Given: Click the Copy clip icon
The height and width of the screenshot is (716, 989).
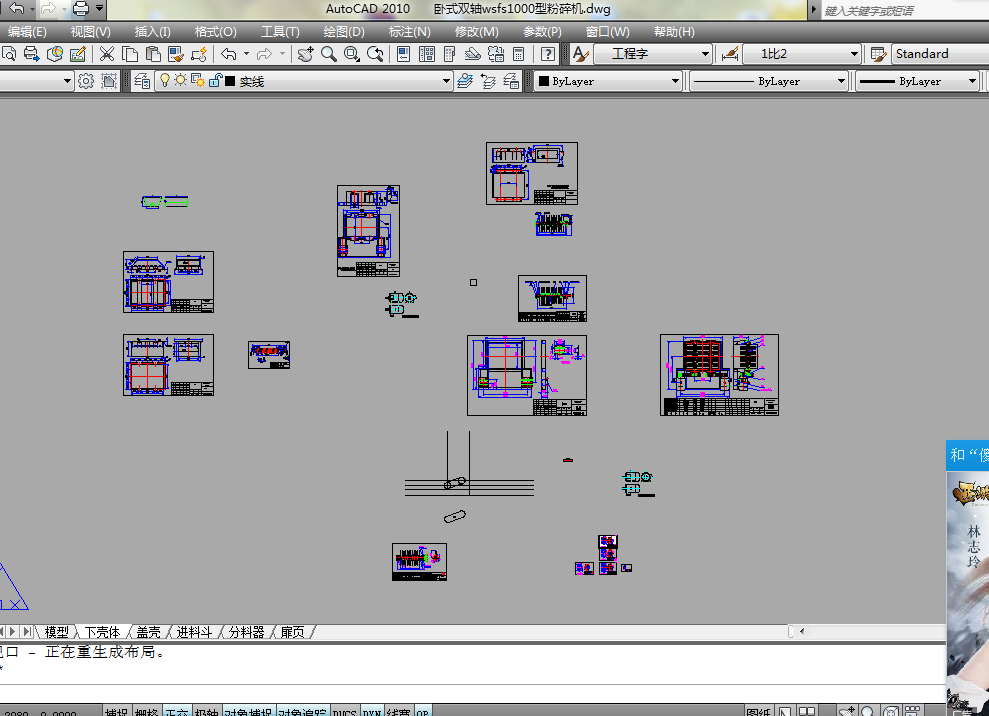Looking at the screenshot, I should tap(130, 54).
